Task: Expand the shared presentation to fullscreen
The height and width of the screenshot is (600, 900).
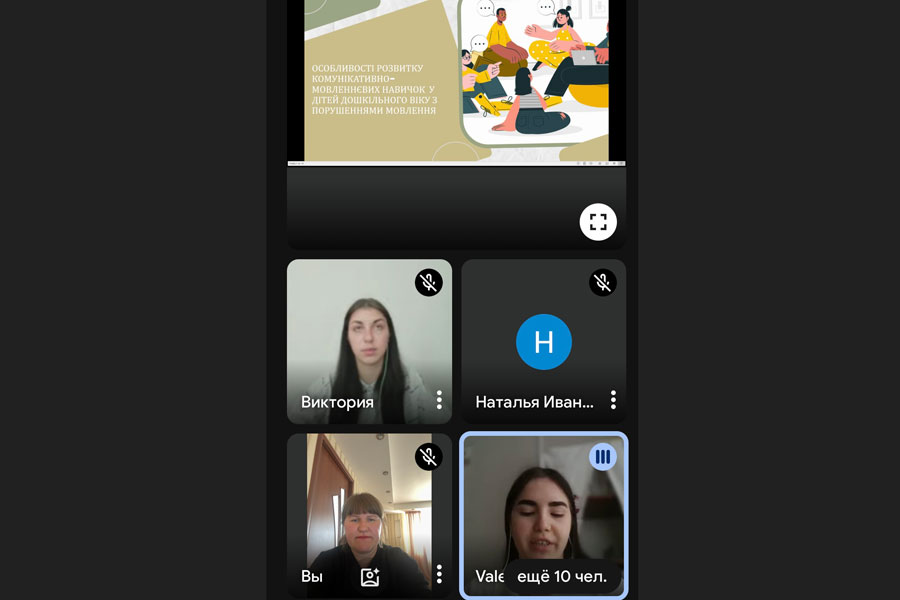Action: coord(598,222)
